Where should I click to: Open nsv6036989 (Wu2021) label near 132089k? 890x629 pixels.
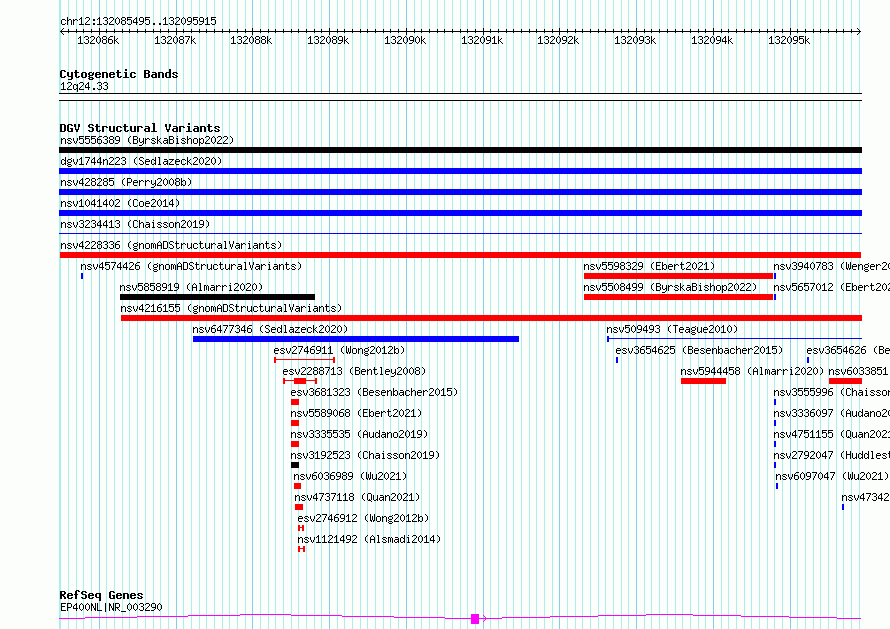tap(350, 476)
